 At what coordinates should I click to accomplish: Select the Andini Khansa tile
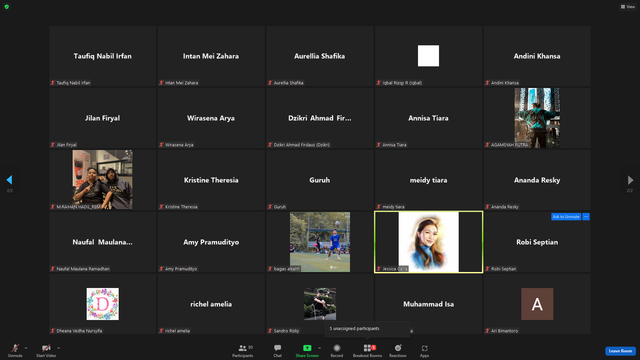pos(537,56)
